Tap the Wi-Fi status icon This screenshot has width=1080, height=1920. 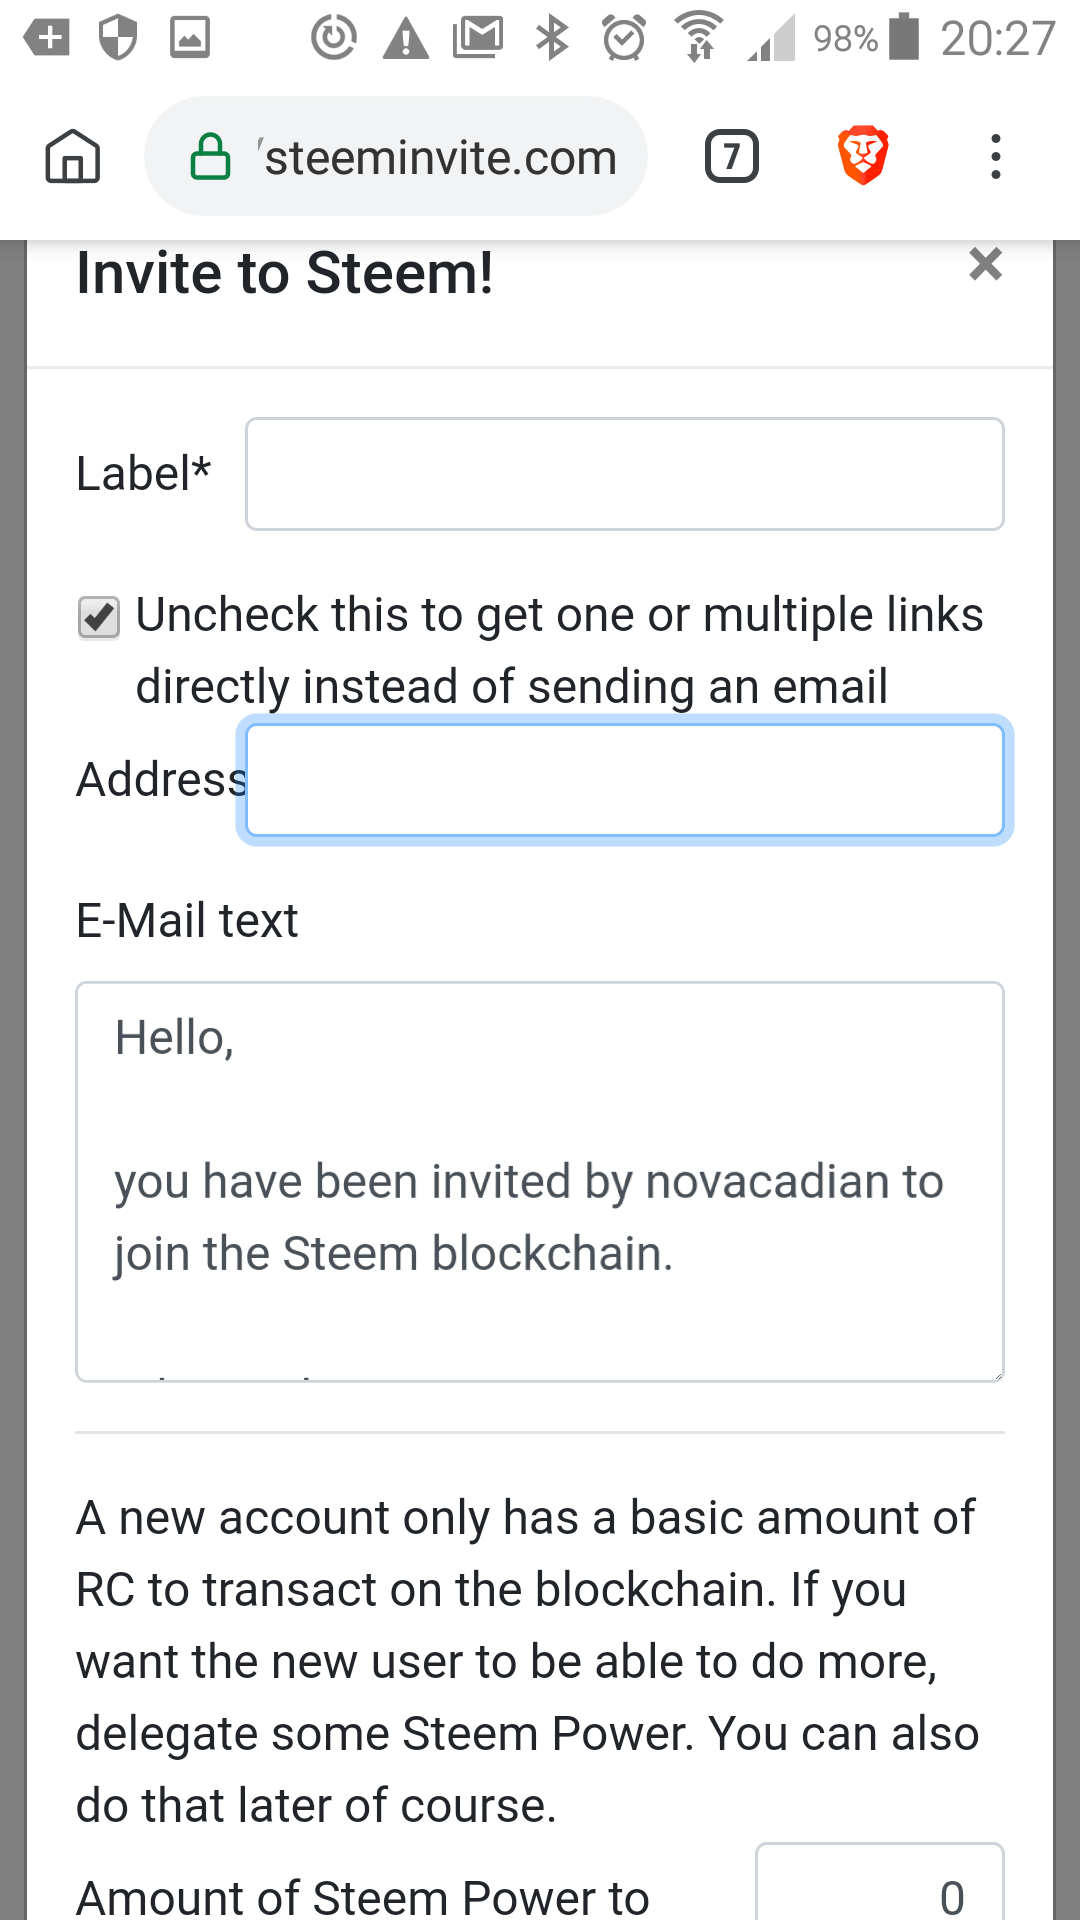[699, 37]
